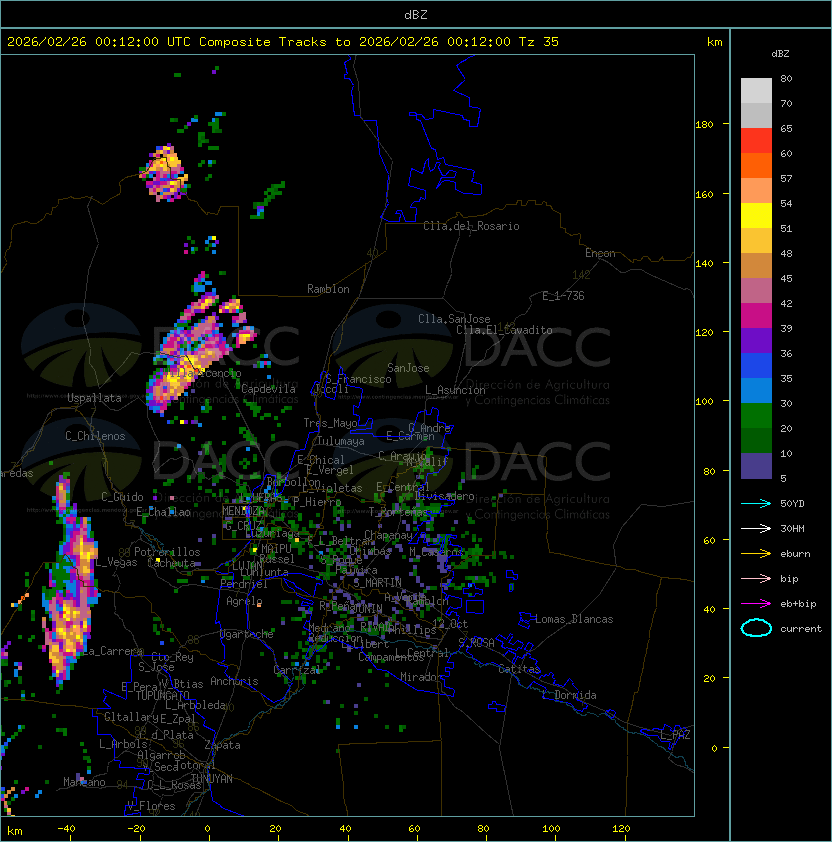This screenshot has height=842, width=832.
Task: Click the white 30HM arrow in the legend
Action: (x=756, y=529)
